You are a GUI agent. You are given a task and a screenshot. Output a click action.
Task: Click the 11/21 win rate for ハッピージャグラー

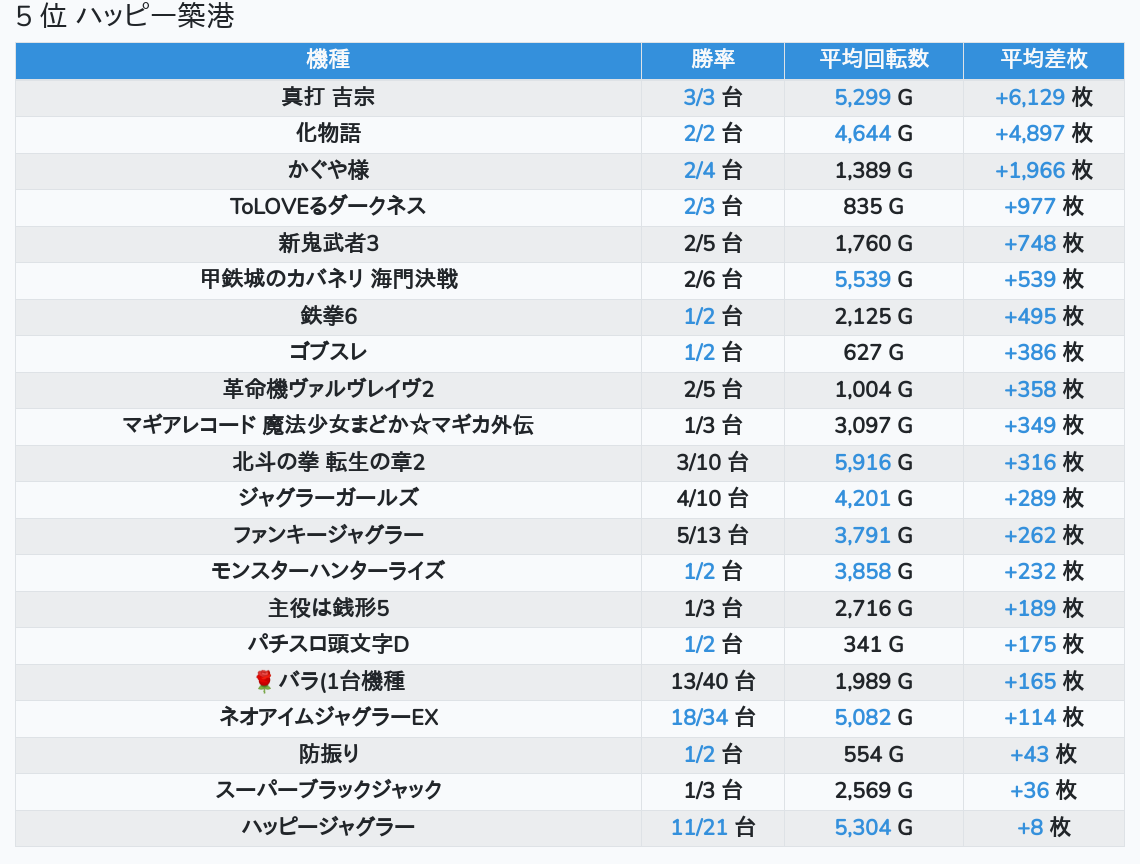700,827
